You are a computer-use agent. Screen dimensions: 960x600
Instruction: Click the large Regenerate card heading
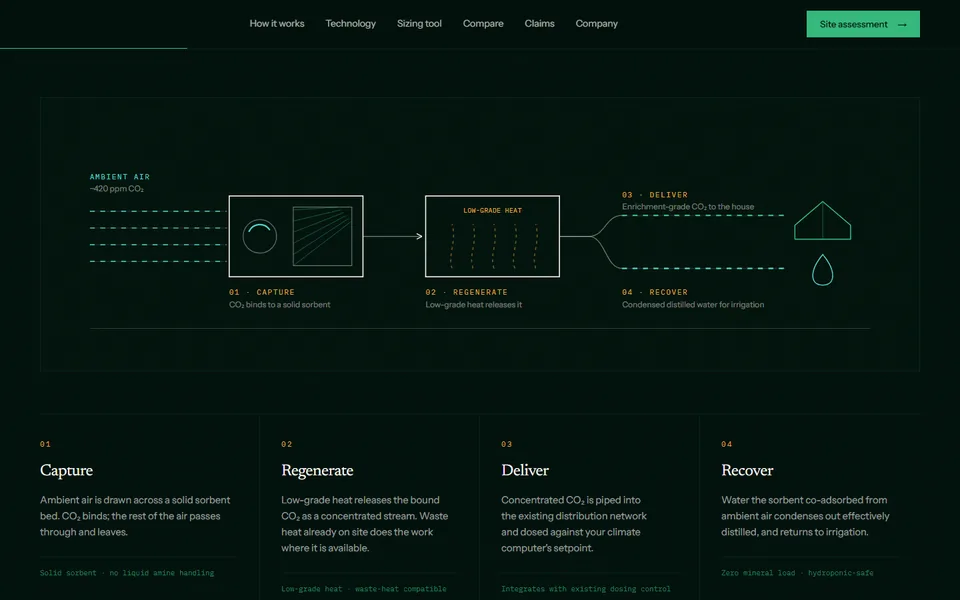317,470
